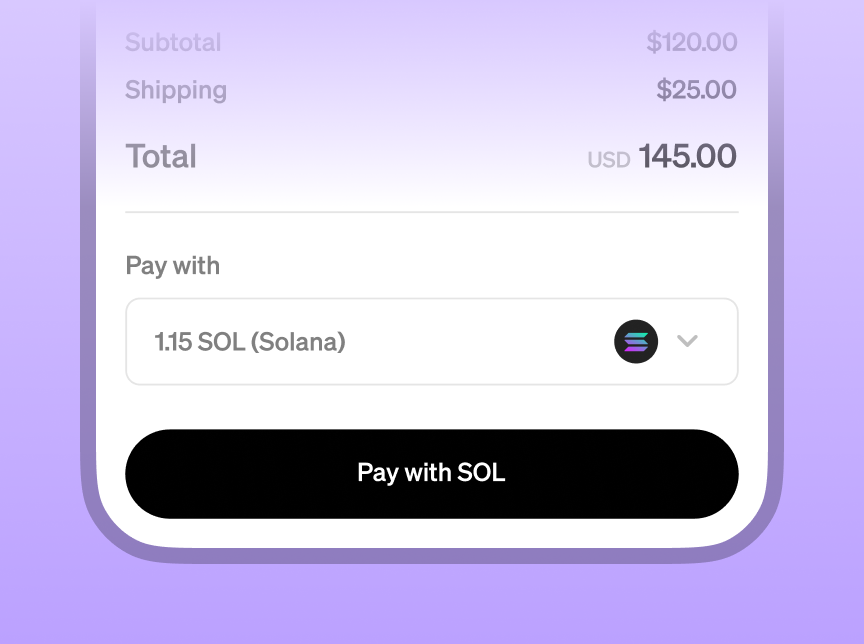The height and width of the screenshot is (644, 864).
Task: Click the blank space between Total and USD
Action: (x=390, y=156)
